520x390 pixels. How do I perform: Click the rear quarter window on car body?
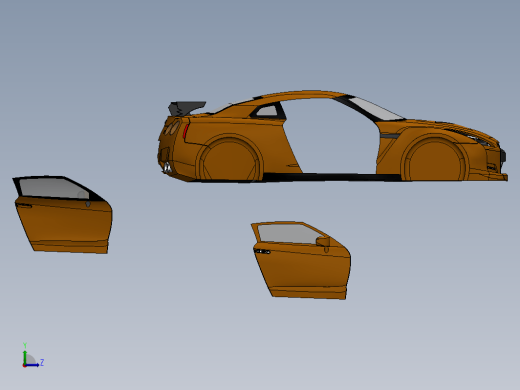pos(267,111)
